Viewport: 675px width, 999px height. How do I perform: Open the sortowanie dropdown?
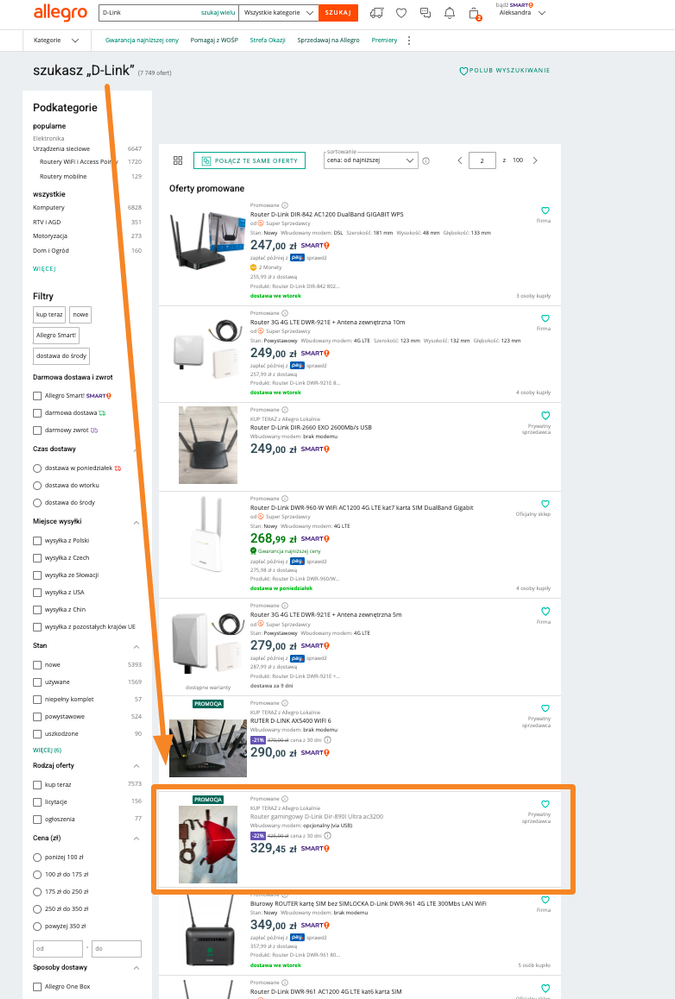click(371, 161)
